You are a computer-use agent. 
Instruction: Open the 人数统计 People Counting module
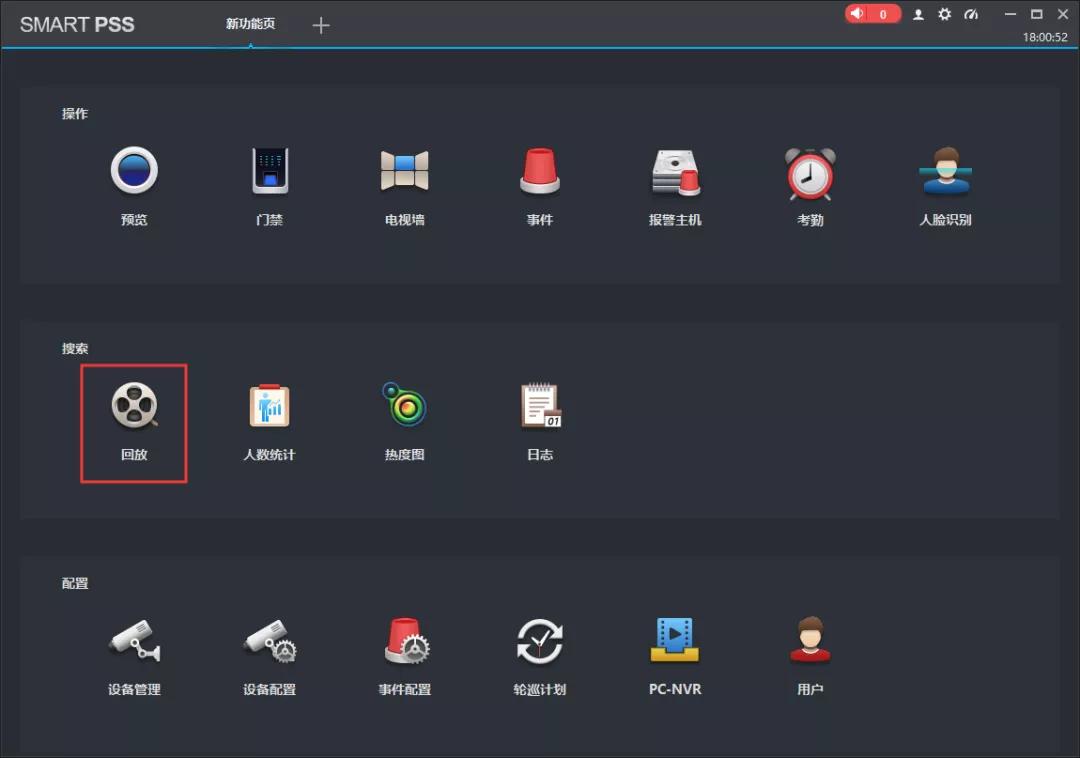(268, 414)
